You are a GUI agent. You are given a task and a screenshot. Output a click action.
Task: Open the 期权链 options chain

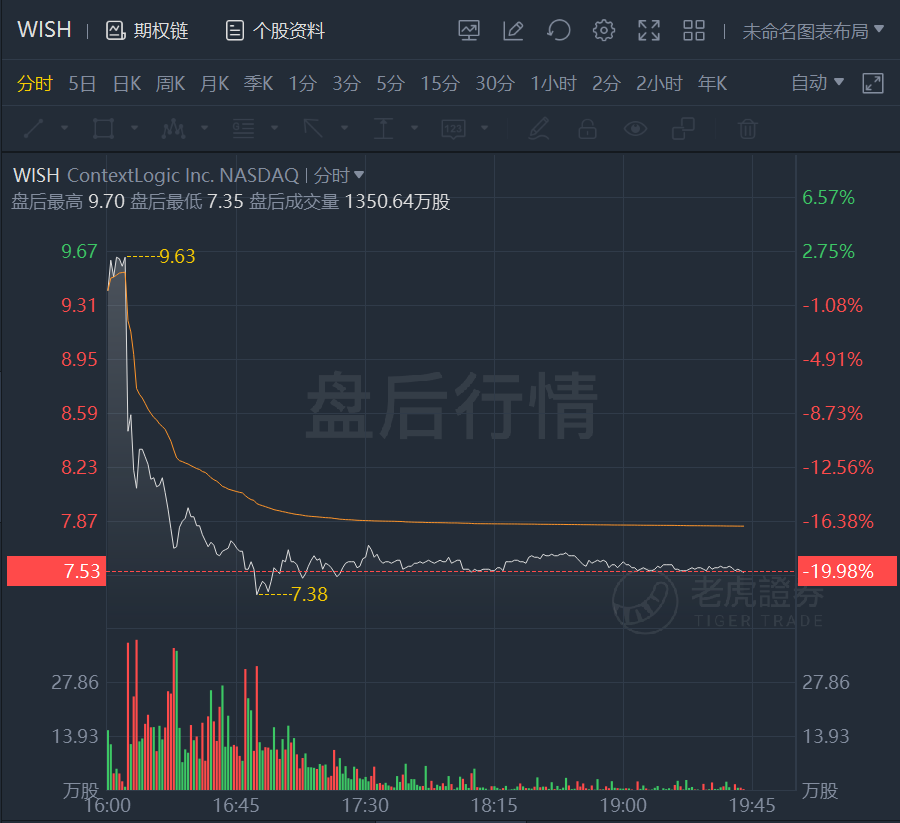pyautogui.click(x=147, y=30)
